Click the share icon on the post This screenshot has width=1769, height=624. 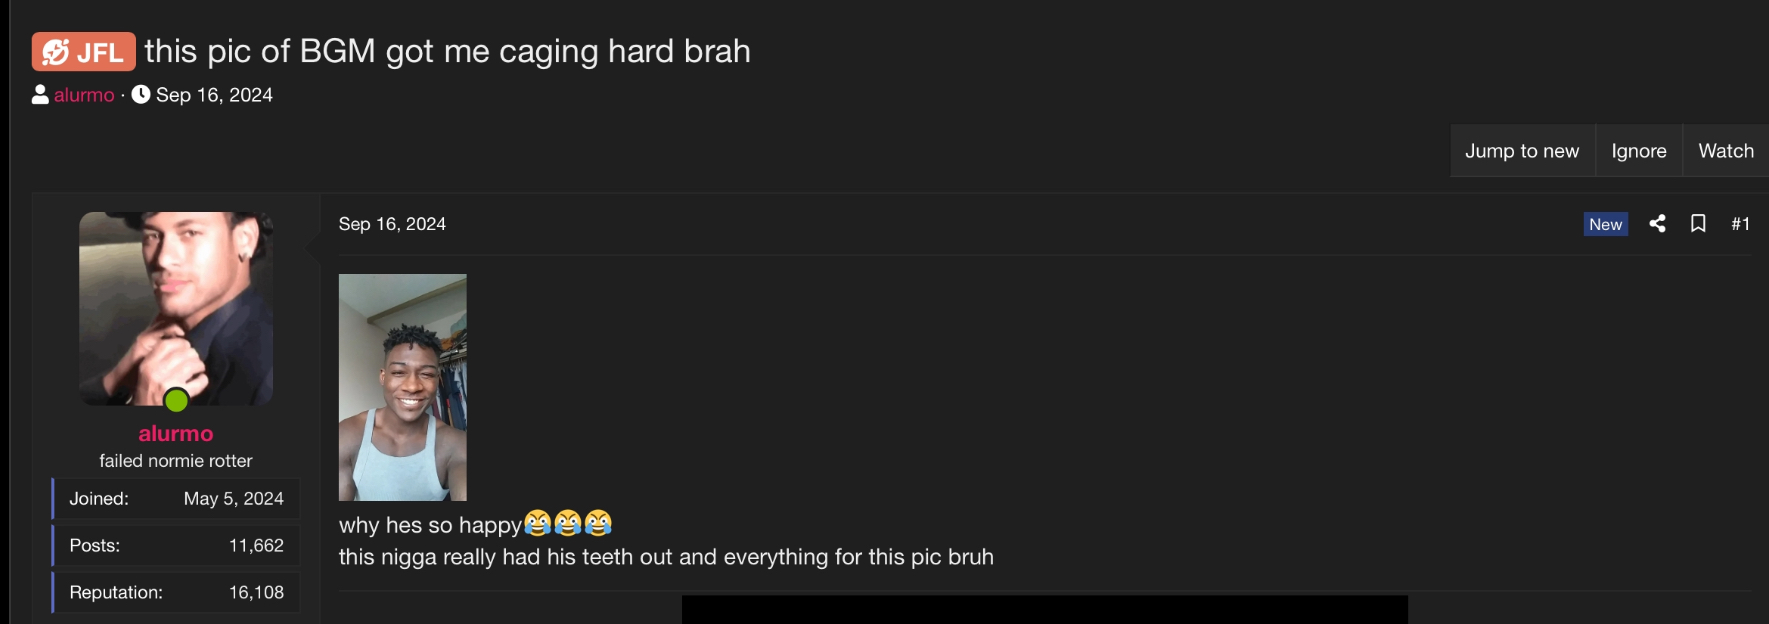1657,224
